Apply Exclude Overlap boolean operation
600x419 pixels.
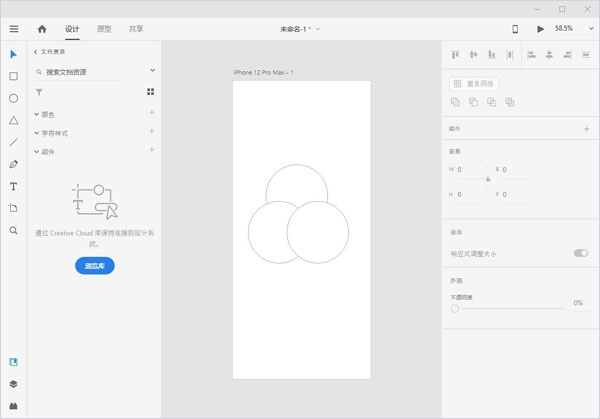510,102
